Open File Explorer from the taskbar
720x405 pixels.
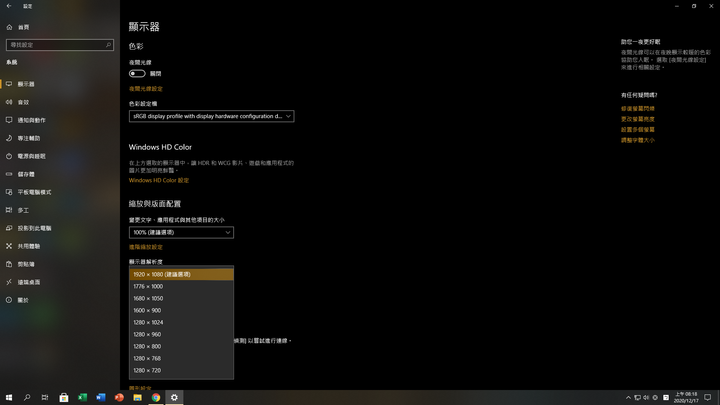click(137, 398)
